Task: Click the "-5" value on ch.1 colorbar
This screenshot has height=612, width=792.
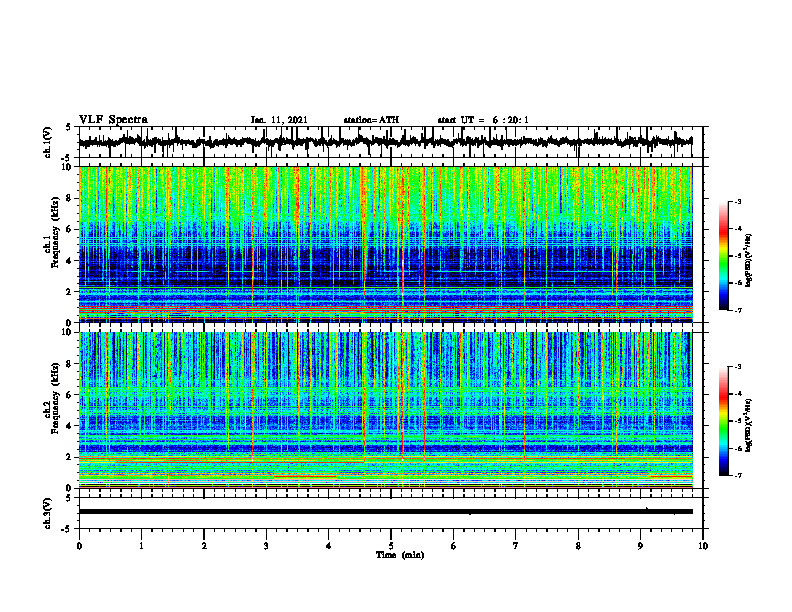Action: pyautogui.click(x=738, y=256)
